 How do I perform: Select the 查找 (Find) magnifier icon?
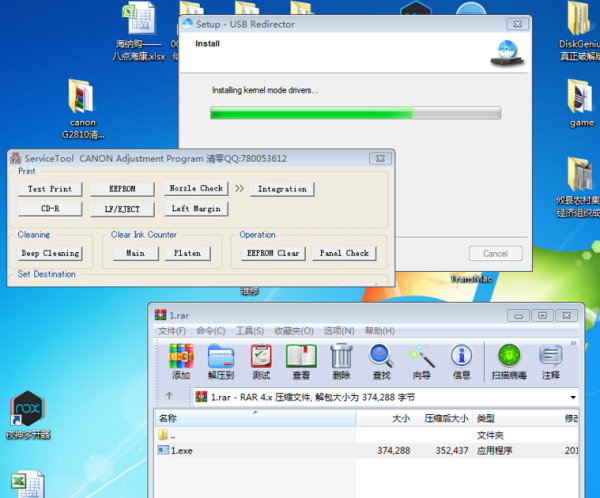pos(381,361)
